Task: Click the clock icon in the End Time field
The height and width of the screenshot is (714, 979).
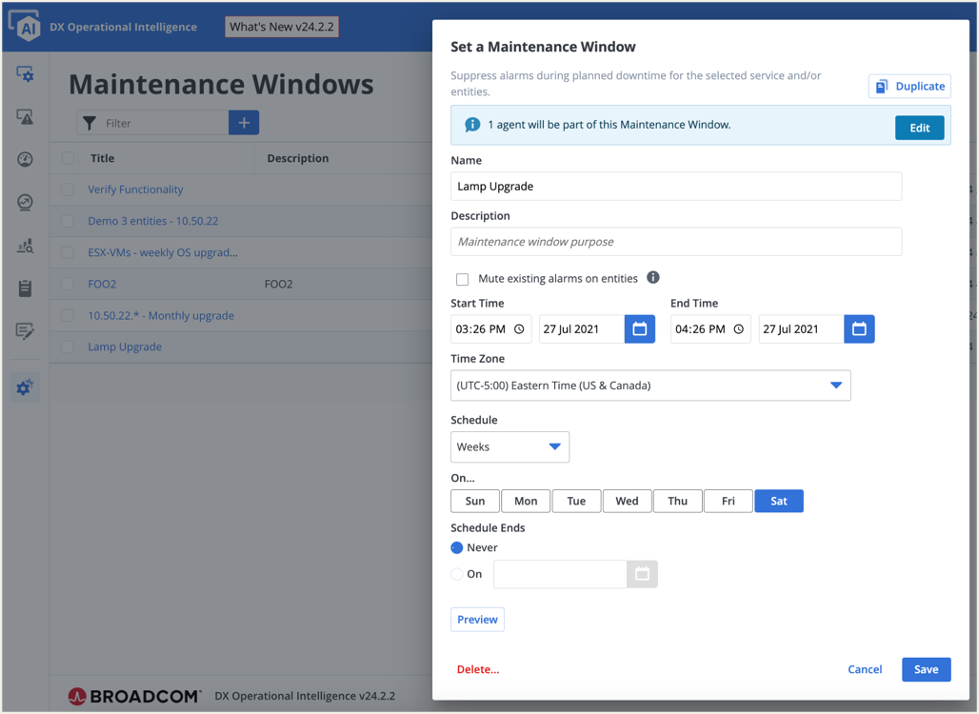Action: coord(740,328)
